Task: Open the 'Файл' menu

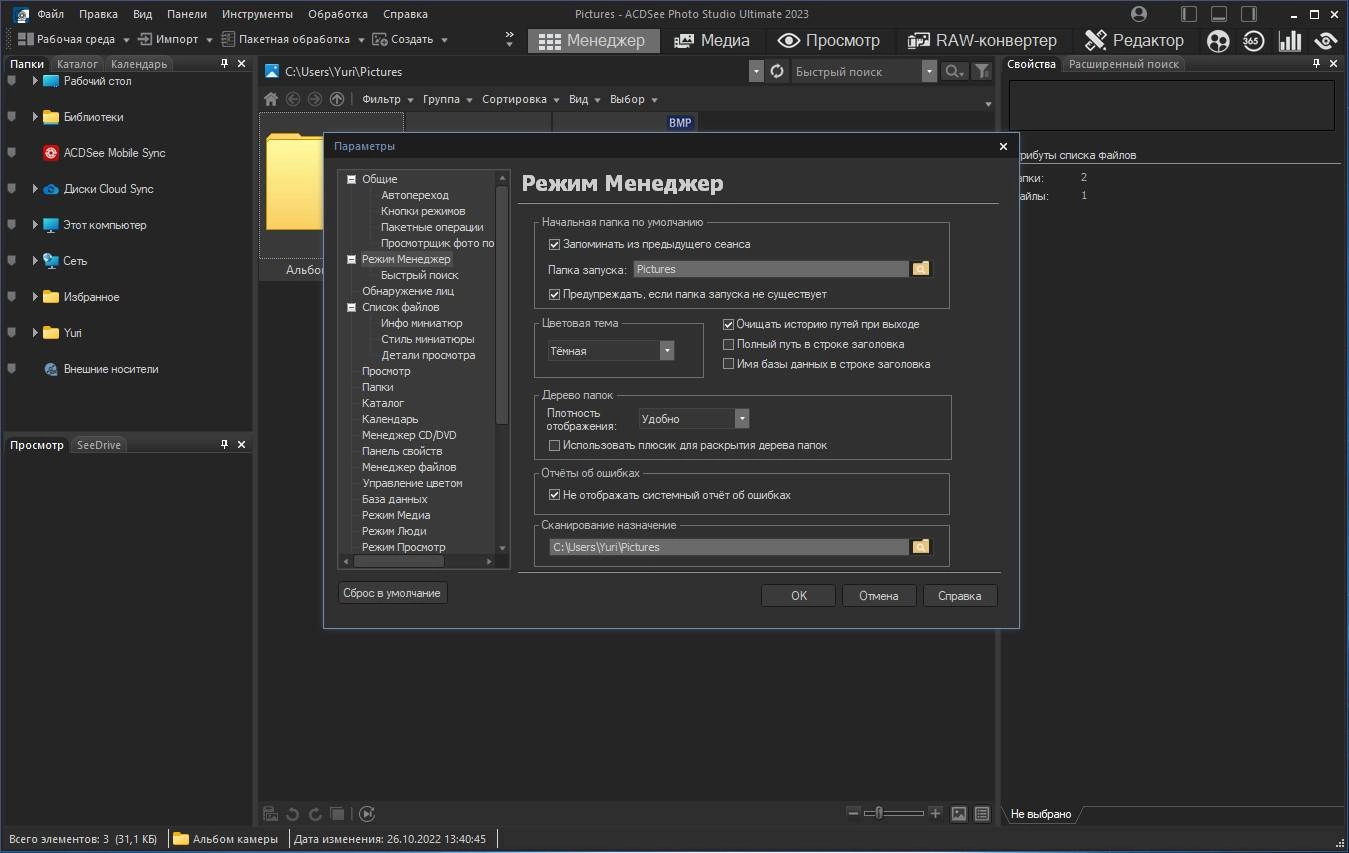Action: (x=50, y=14)
